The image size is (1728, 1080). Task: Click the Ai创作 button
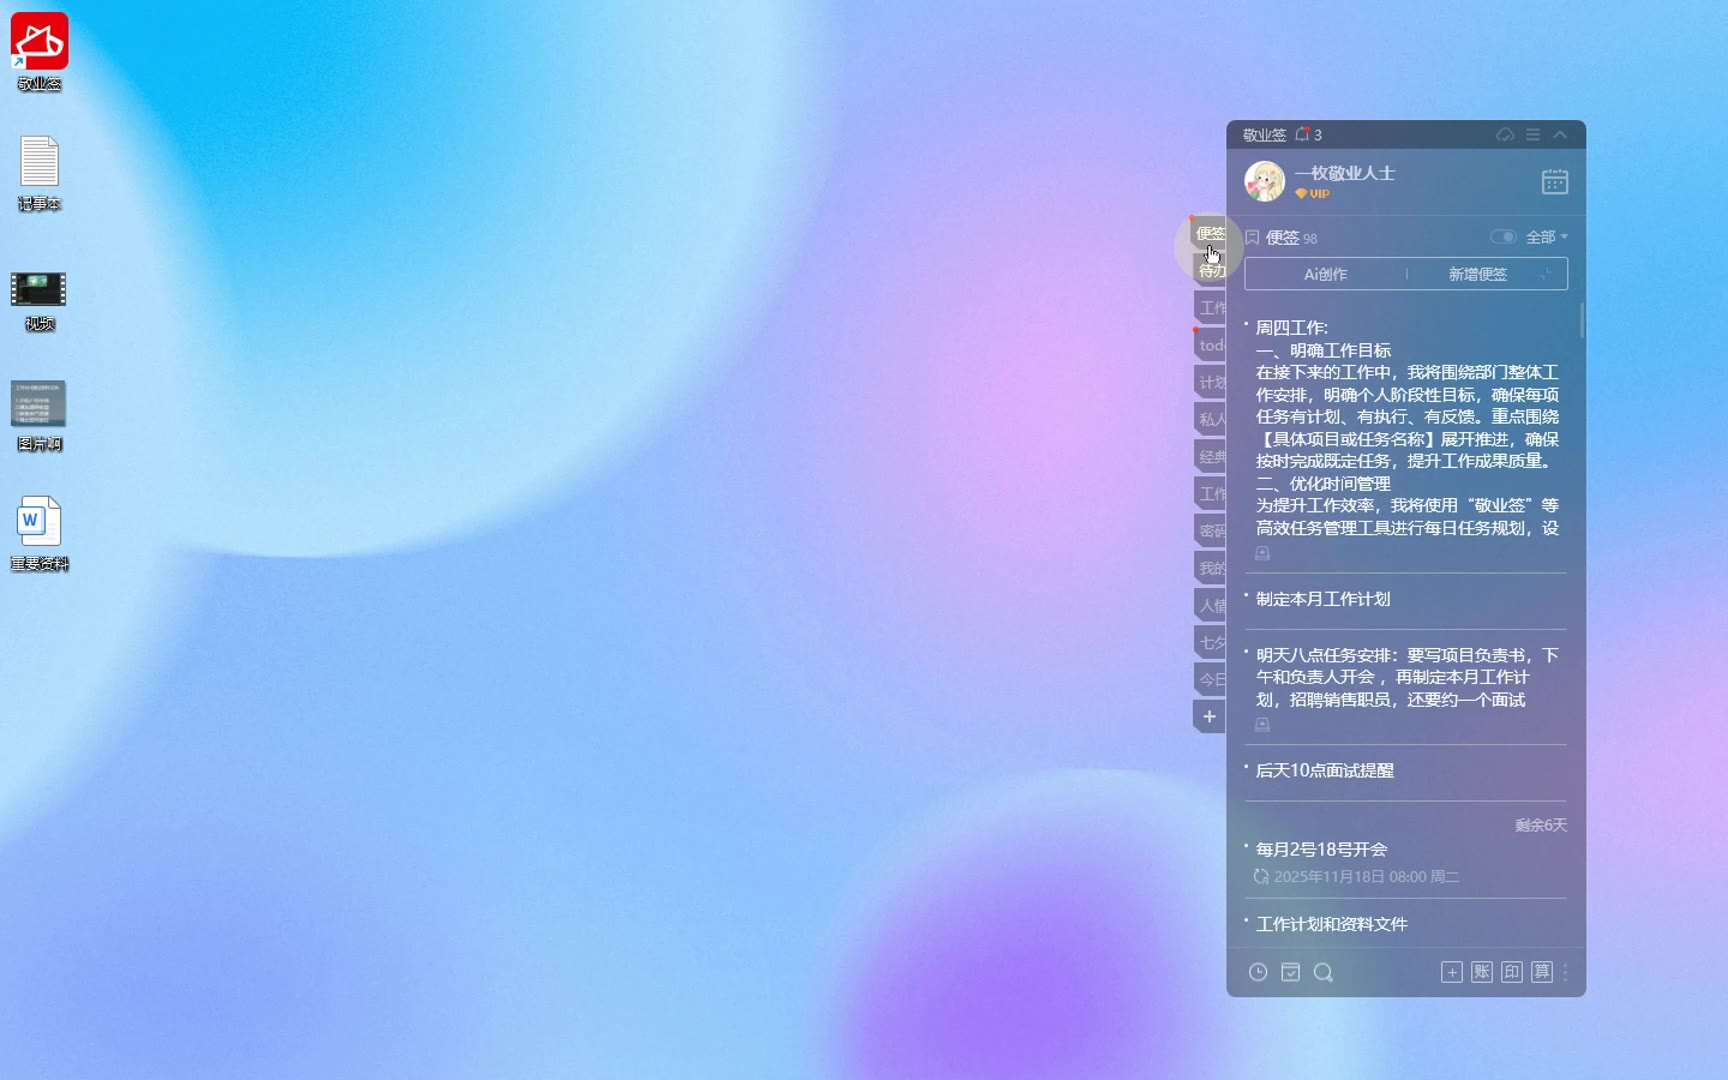coord(1325,274)
